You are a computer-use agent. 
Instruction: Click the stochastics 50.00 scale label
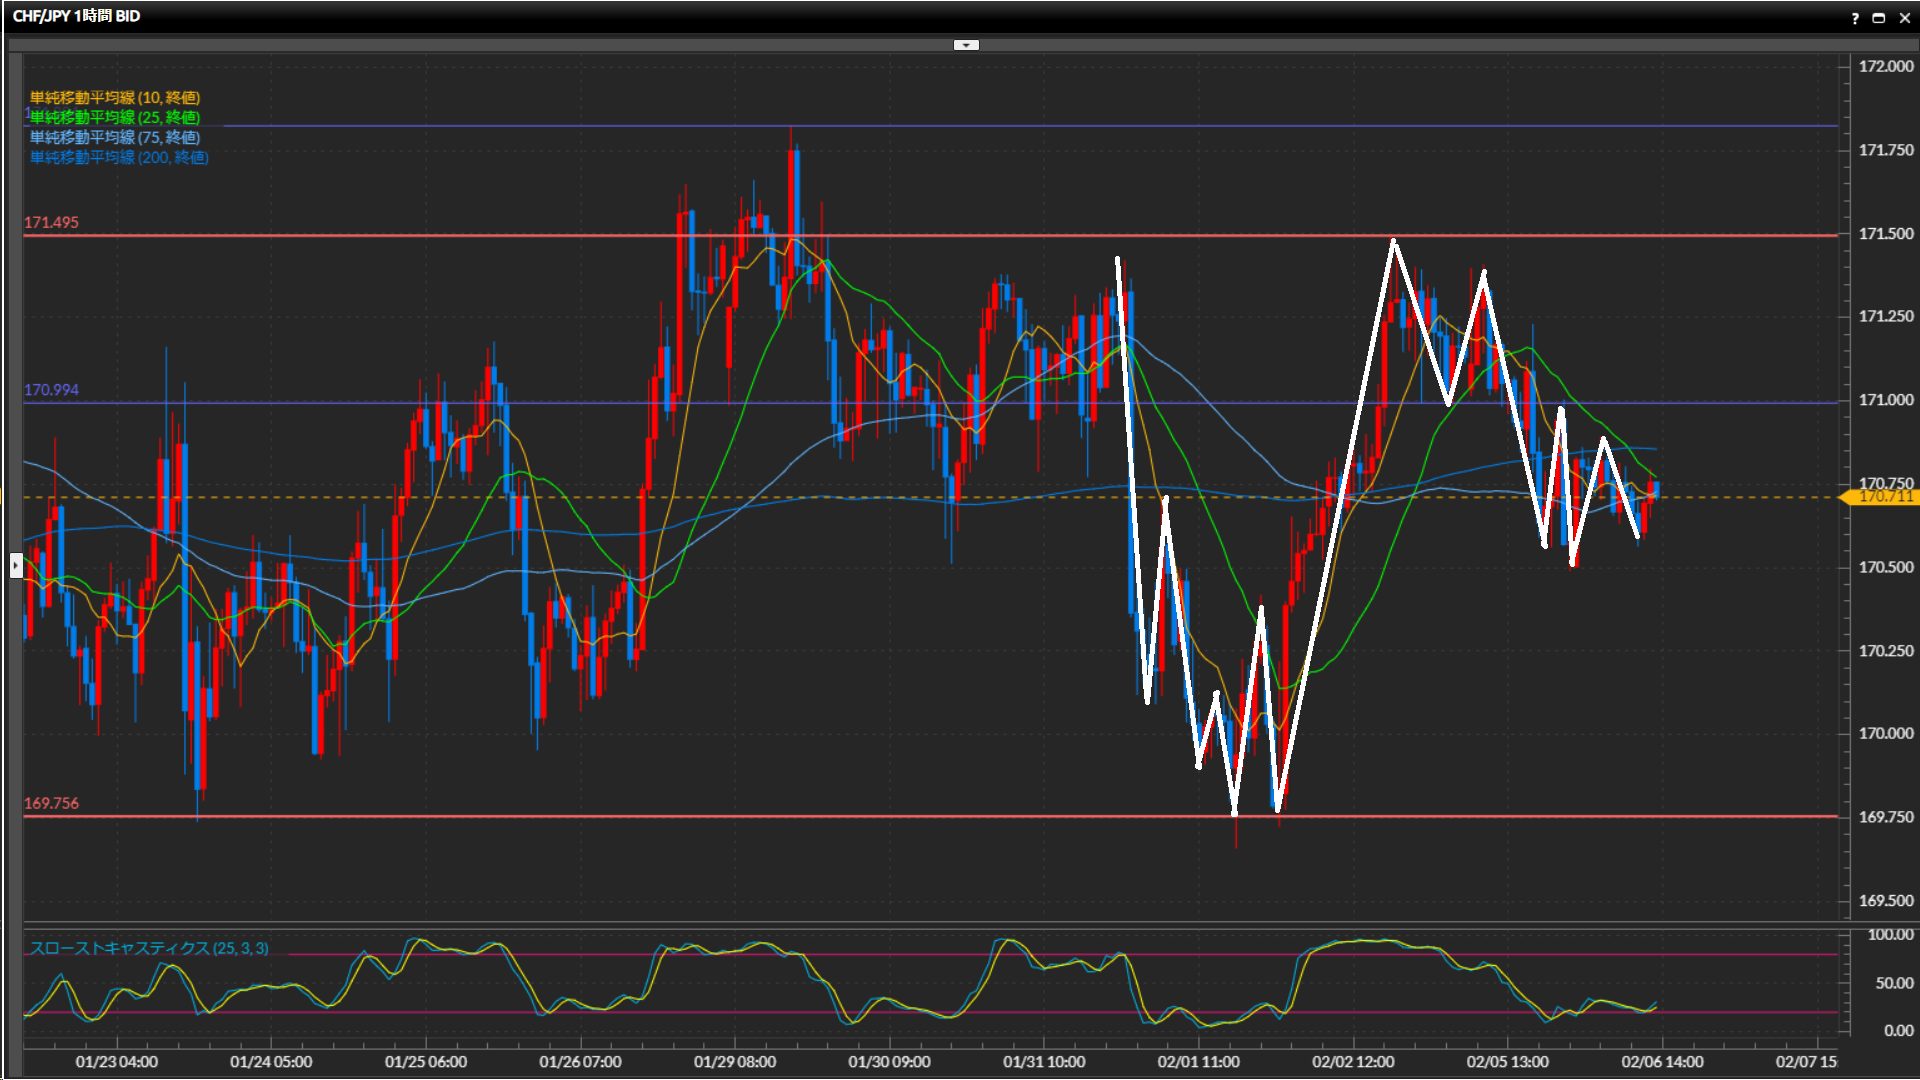[1893, 983]
